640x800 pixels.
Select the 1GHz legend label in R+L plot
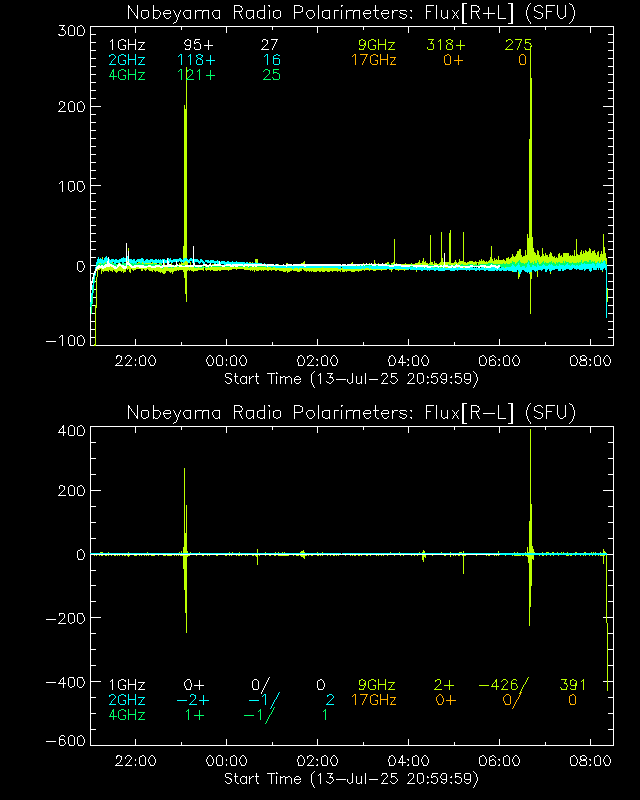pos(127,45)
